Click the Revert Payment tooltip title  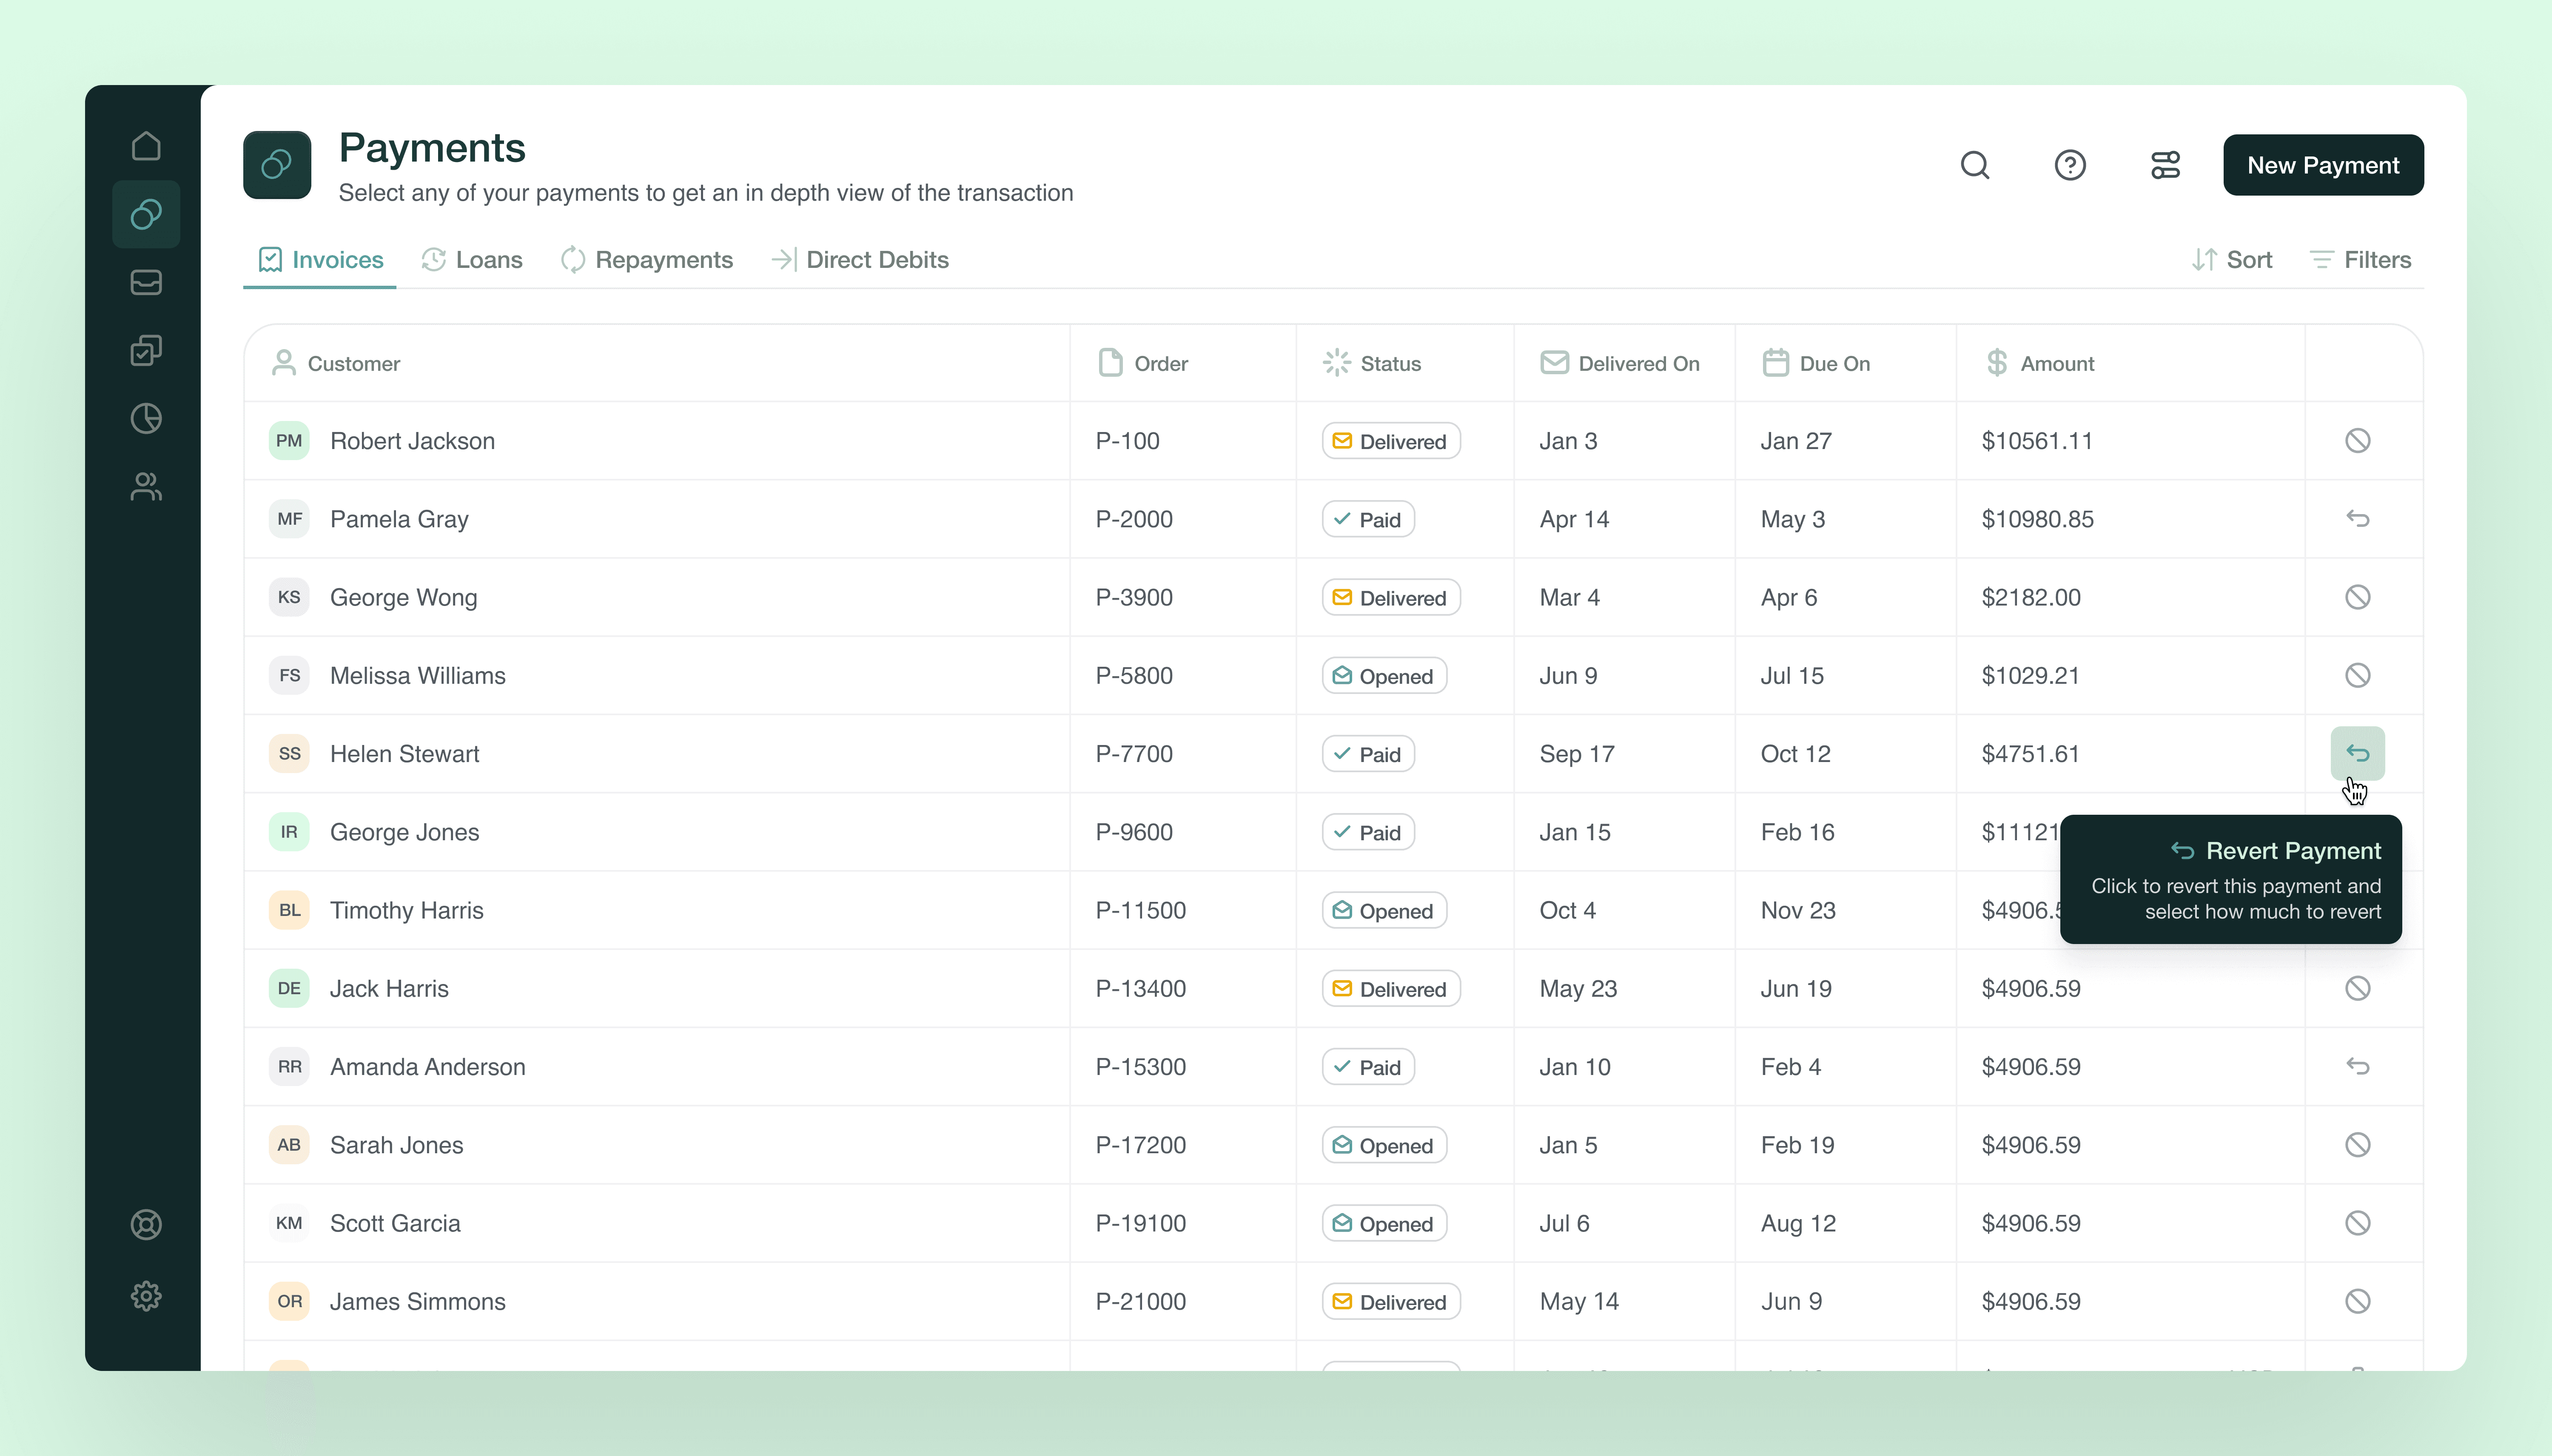click(2294, 850)
